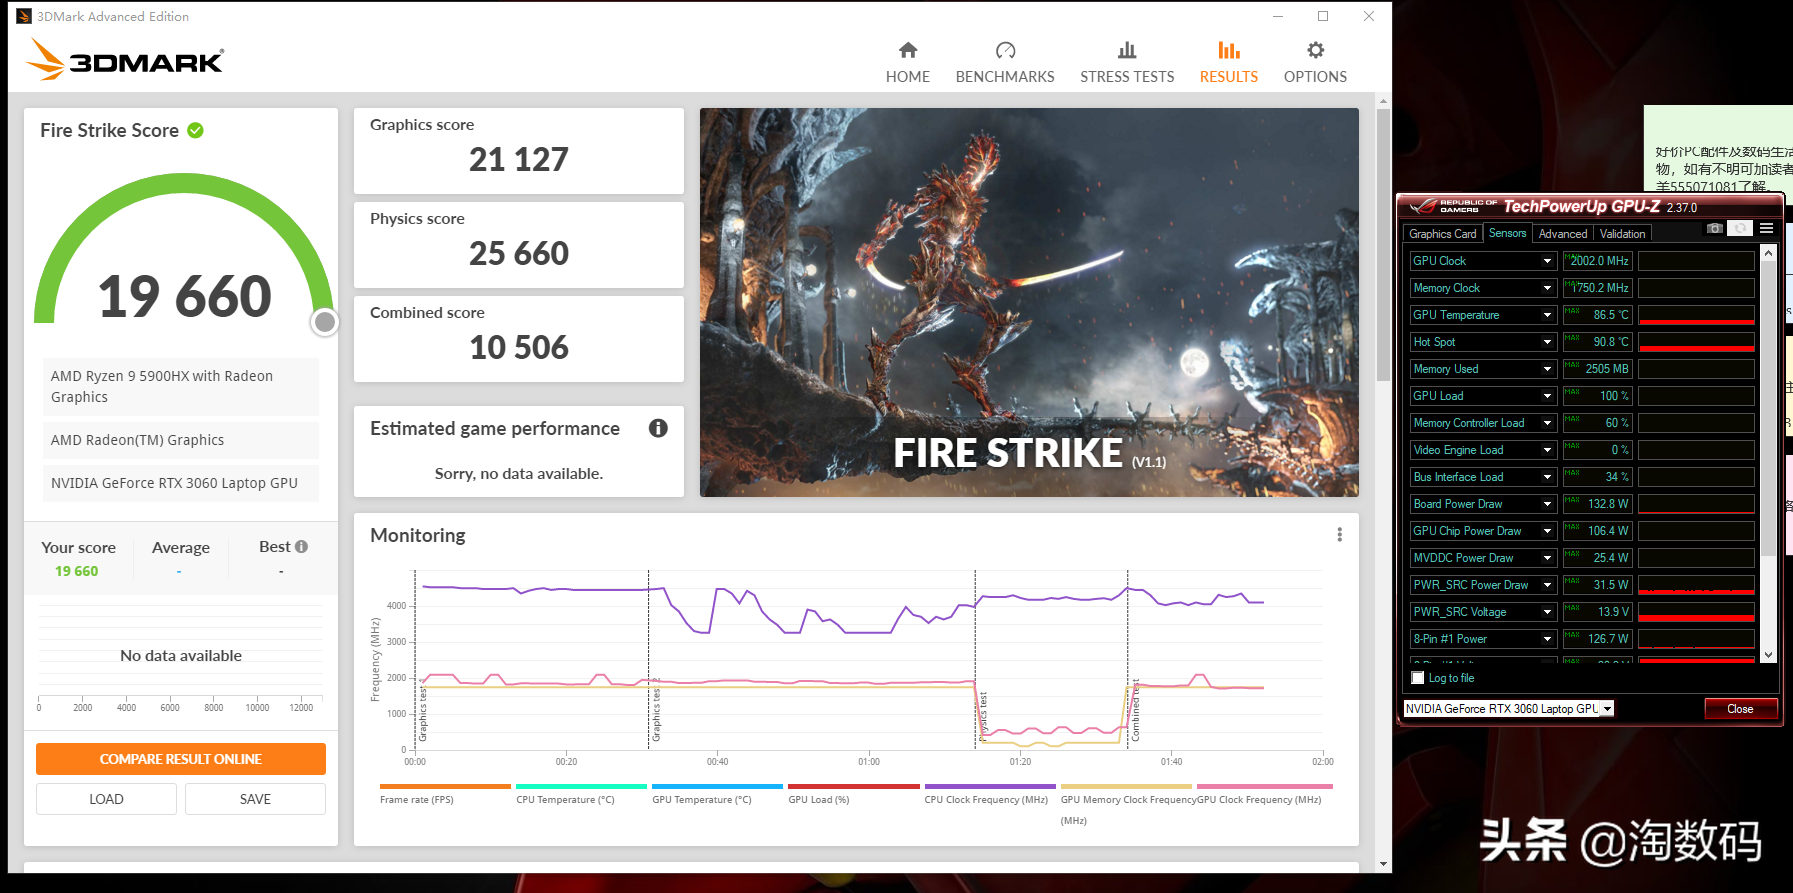This screenshot has height=893, width=1793.
Task: Expand the Memory Clock sensor dropdown
Action: pyautogui.click(x=1547, y=288)
